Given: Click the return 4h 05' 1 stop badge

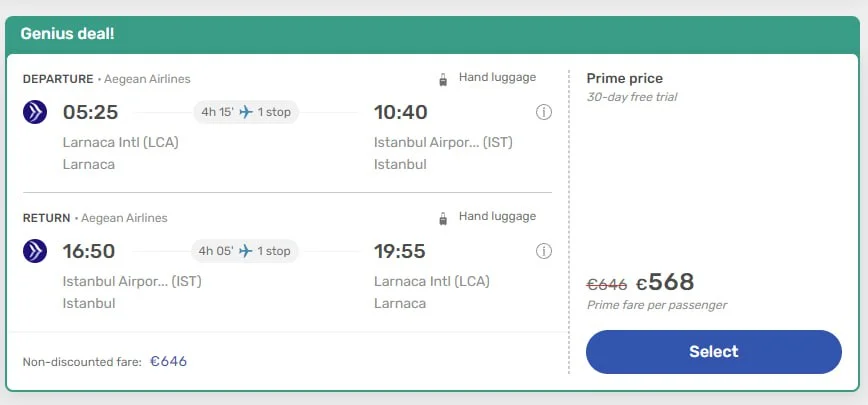Looking at the screenshot, I should [246, 251].
